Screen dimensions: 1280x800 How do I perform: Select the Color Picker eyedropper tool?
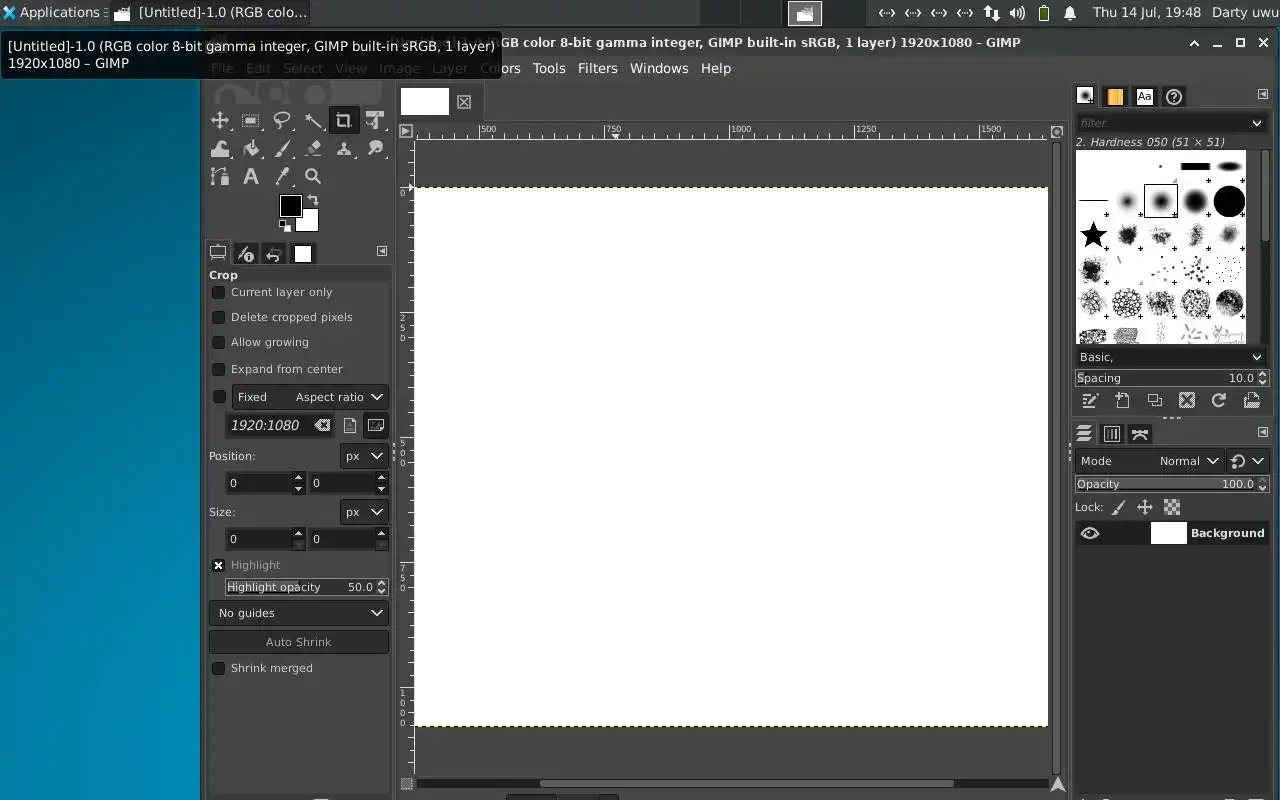[282, 176]
